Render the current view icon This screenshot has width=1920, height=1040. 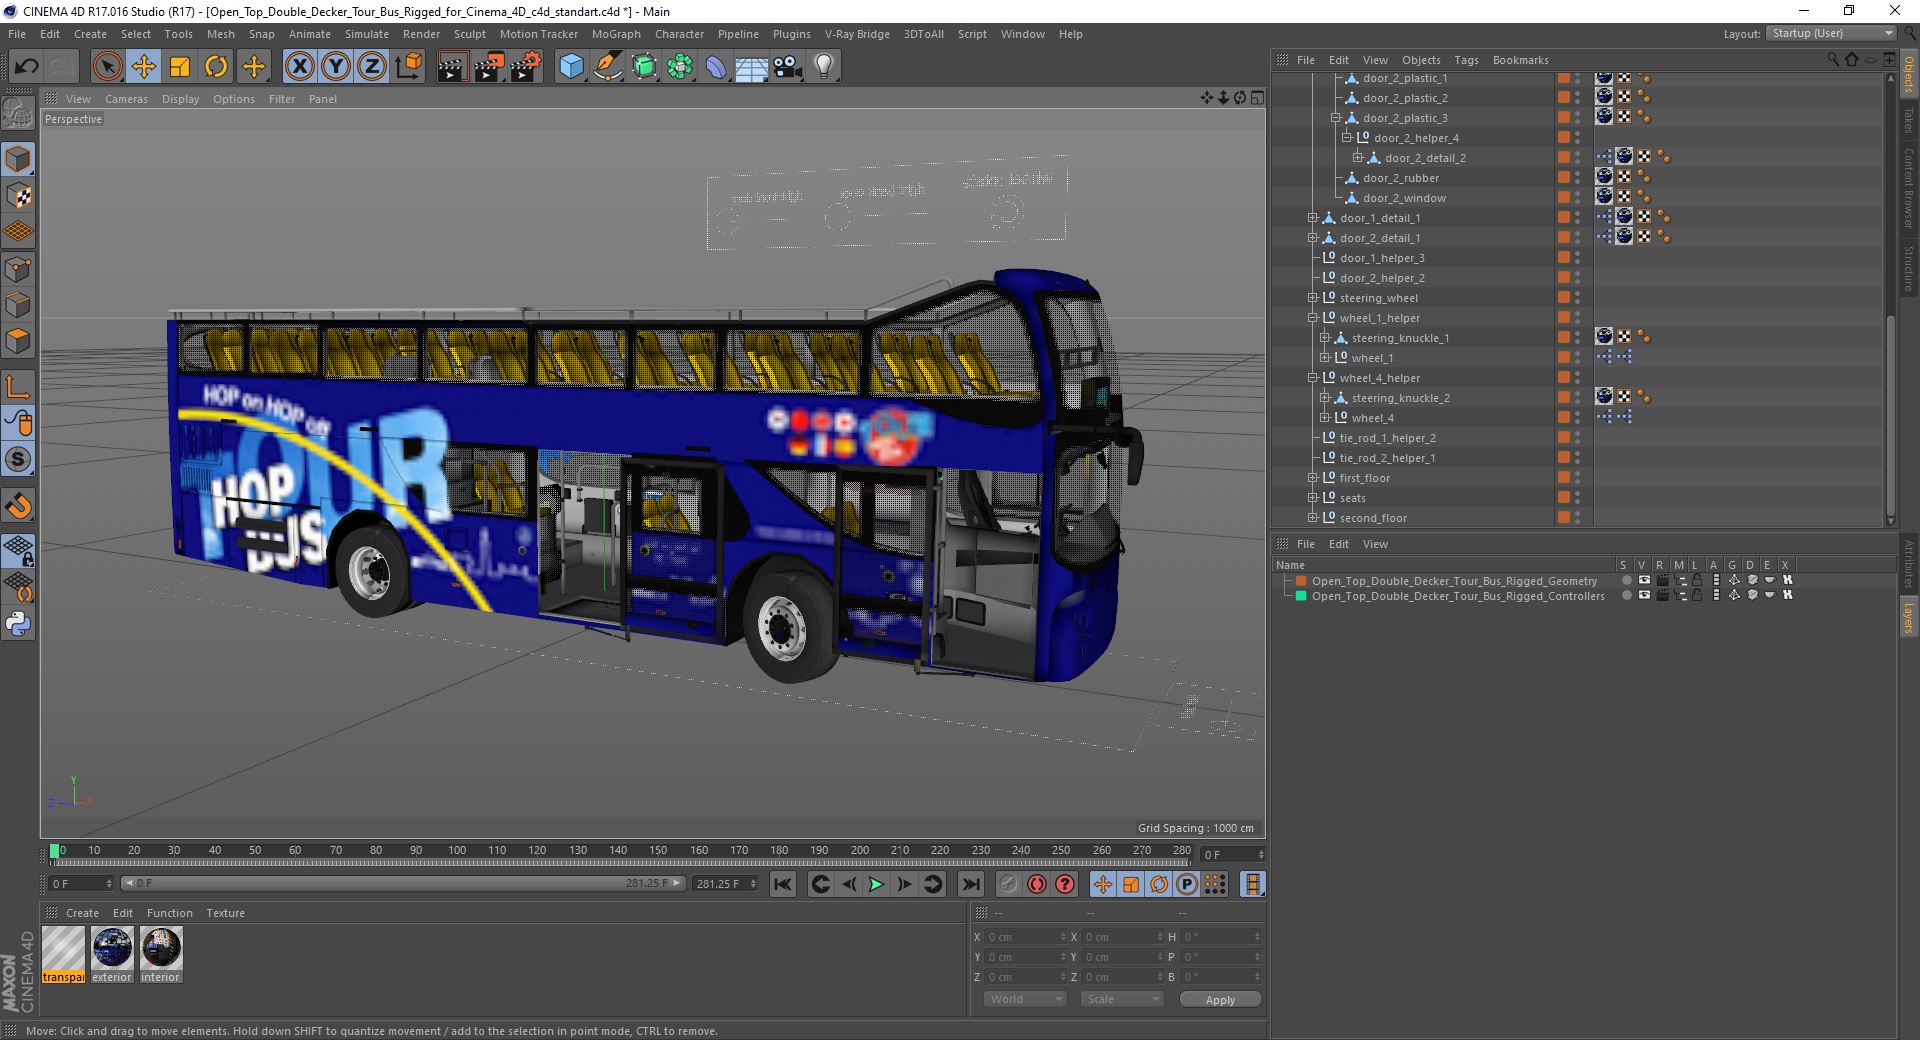(x=452, y=67)
